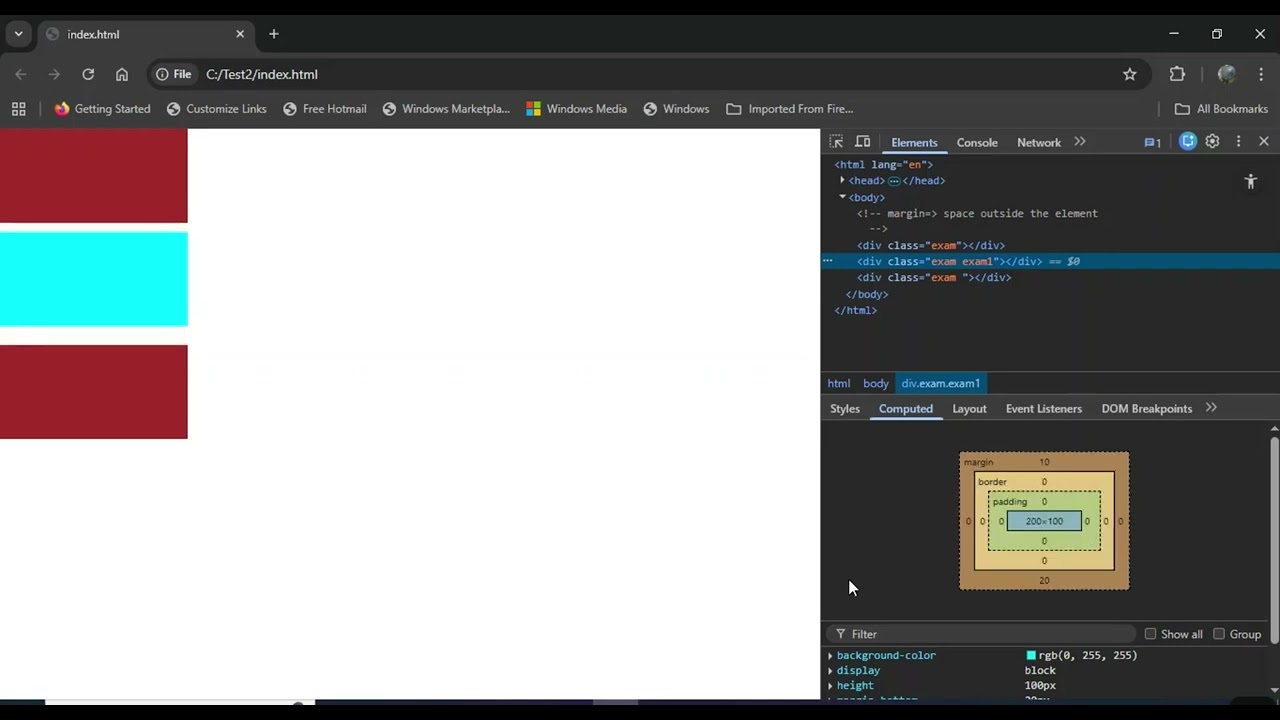This screenshot has height=720, width=1280.
Task: Click the rgb(0, 255, 255) value
Action: click(x=1088, y=656)
